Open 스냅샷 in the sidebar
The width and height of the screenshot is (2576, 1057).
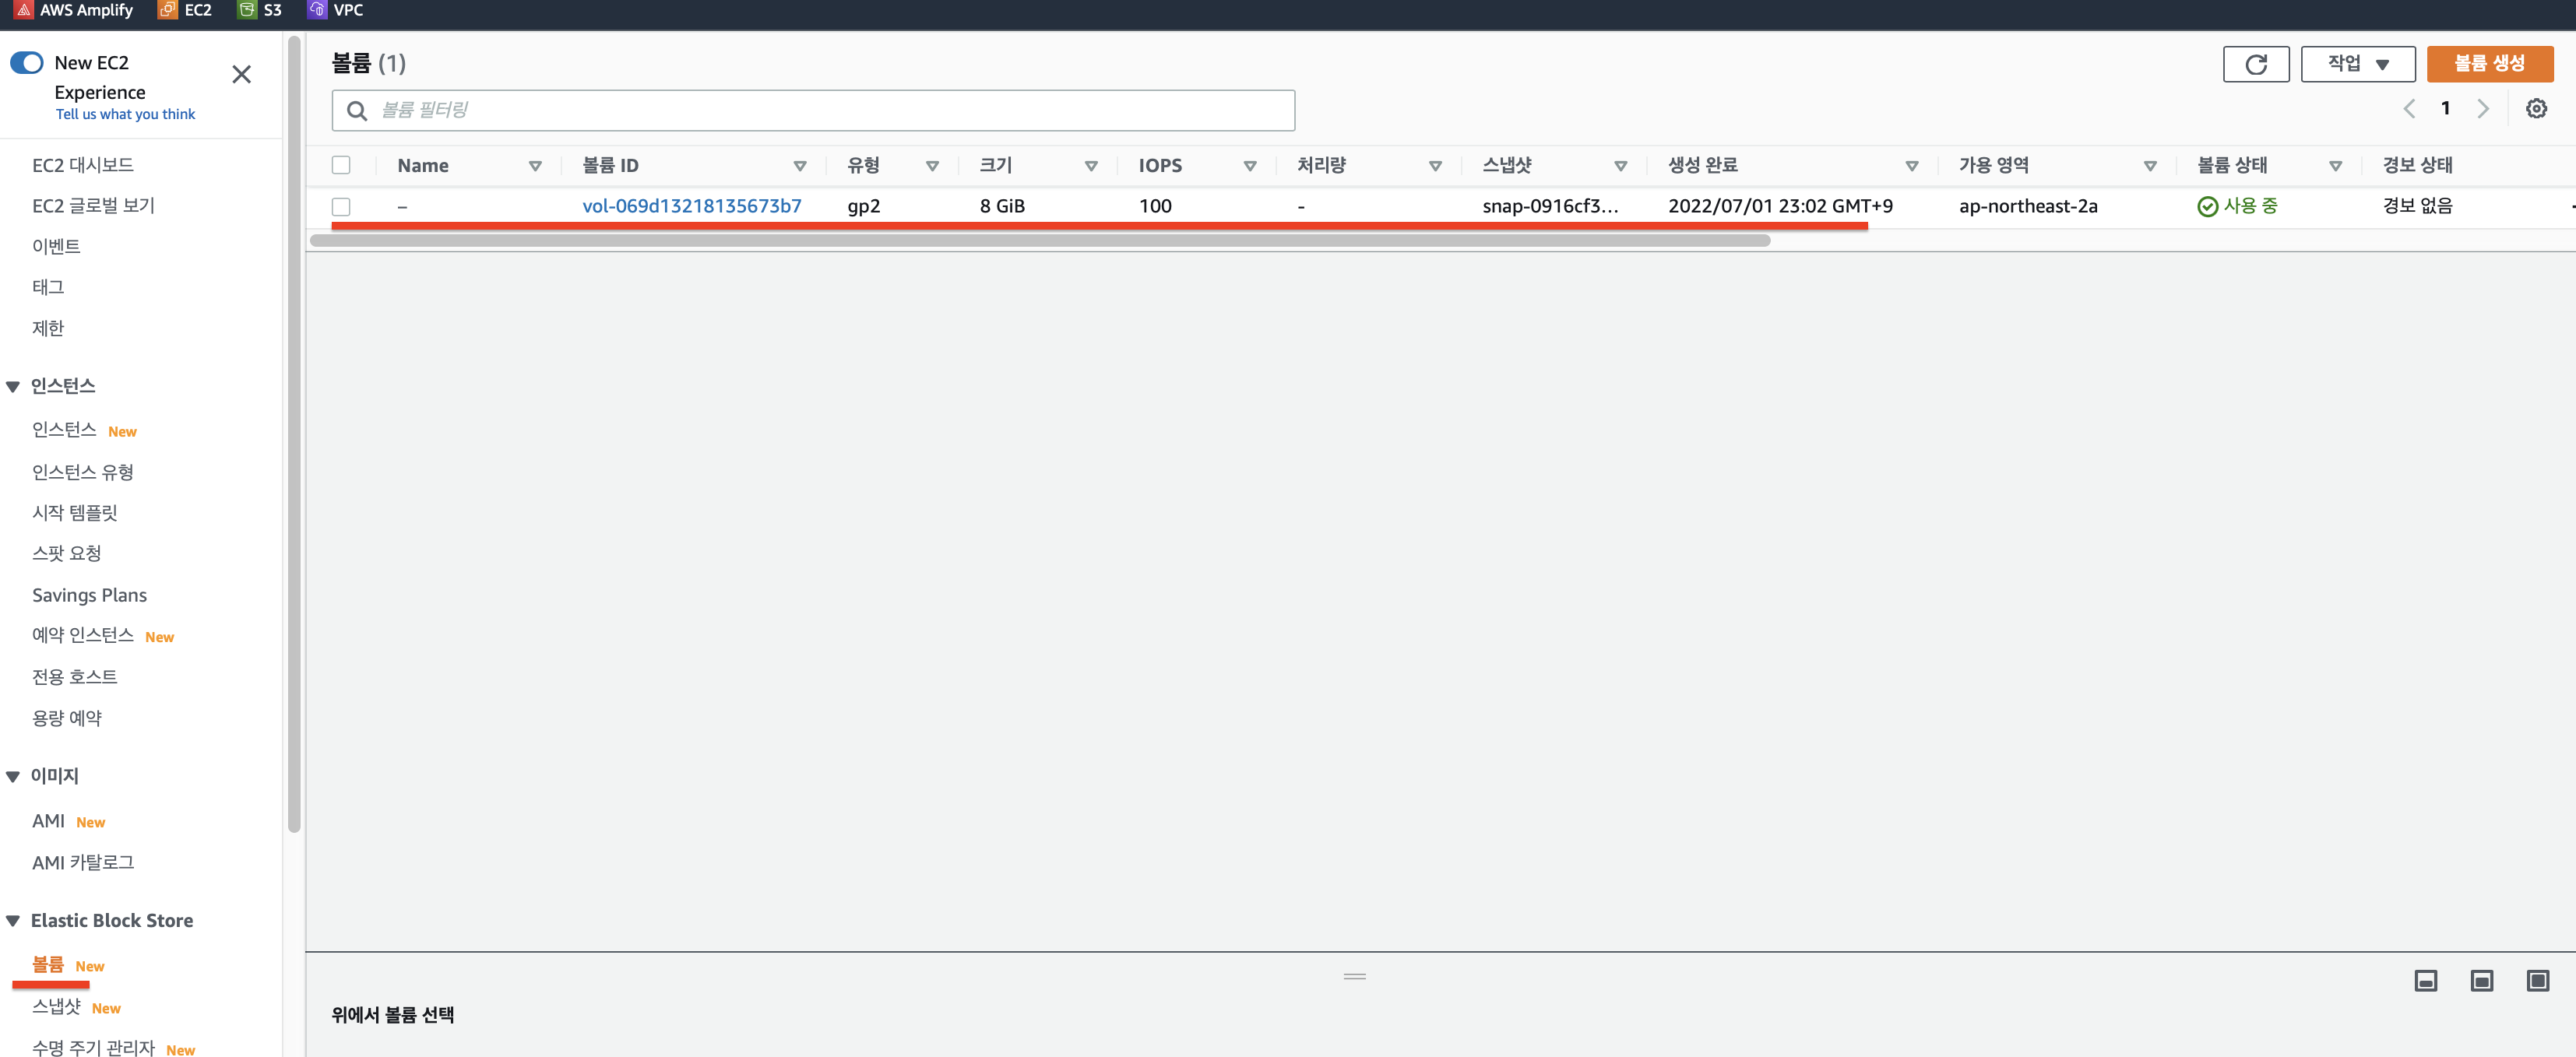click(x=56, y=1007)
